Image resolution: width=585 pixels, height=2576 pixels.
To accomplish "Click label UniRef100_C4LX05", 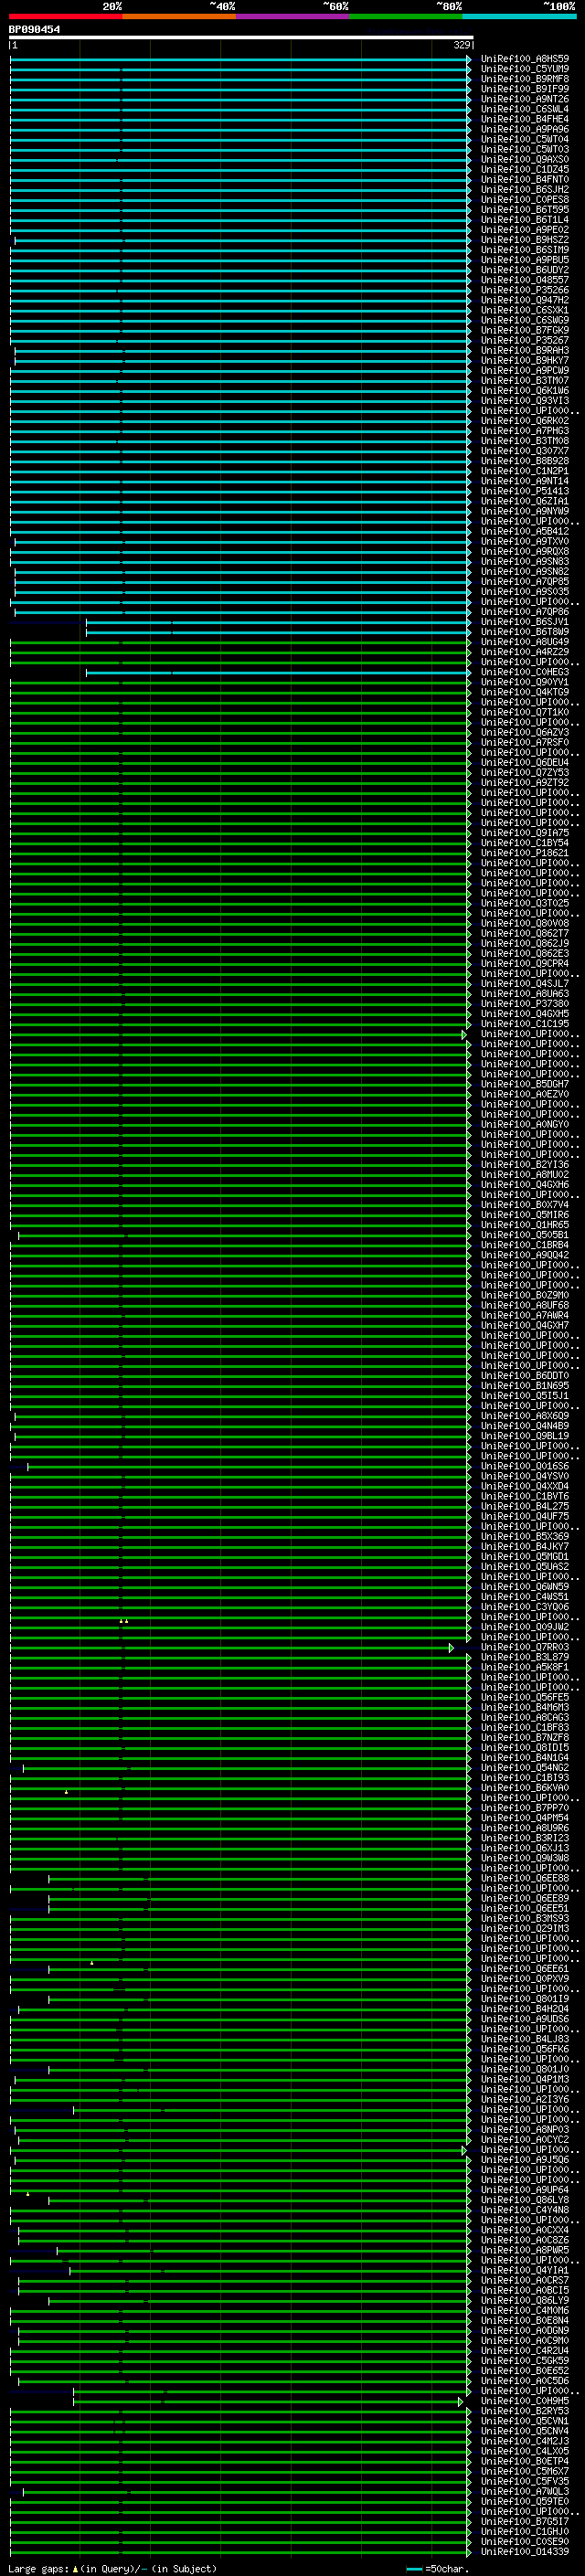I will click(x=525, y=2451).
